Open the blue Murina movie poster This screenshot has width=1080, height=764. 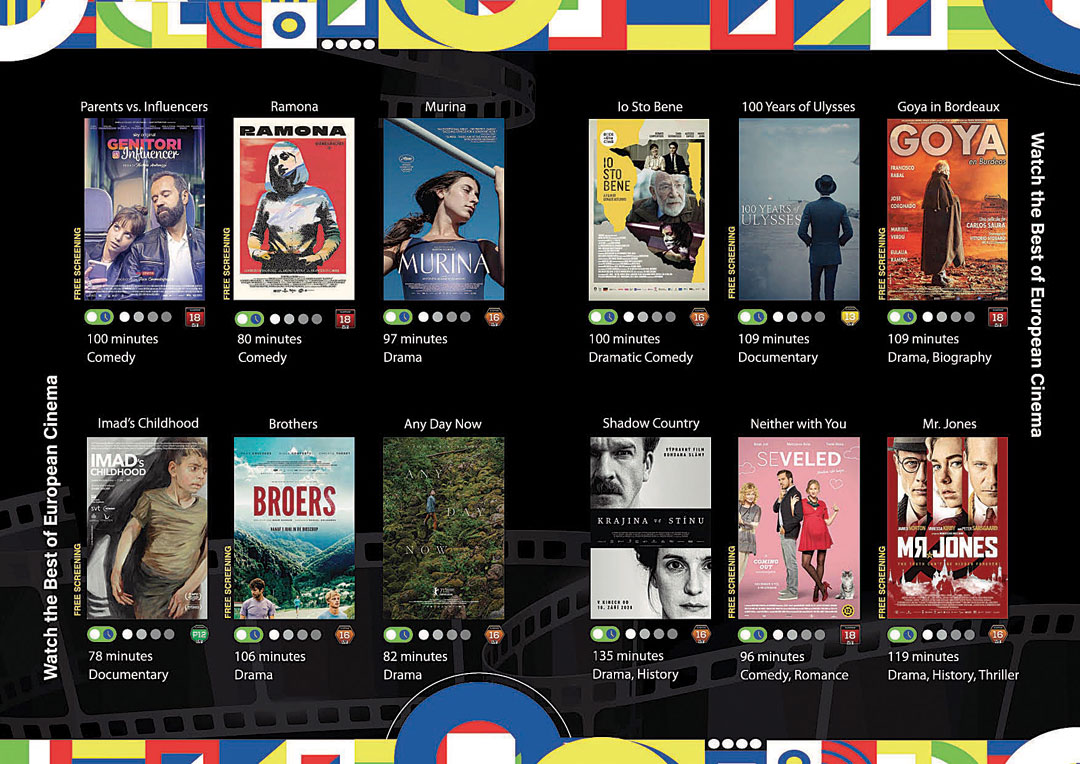[444, 209]
